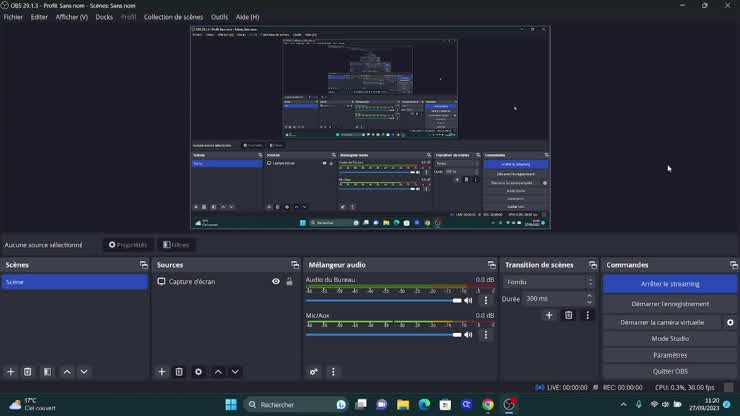Screen dimensions: 740x416
Task: Open virtual camera settings gear
Action: 730,323
